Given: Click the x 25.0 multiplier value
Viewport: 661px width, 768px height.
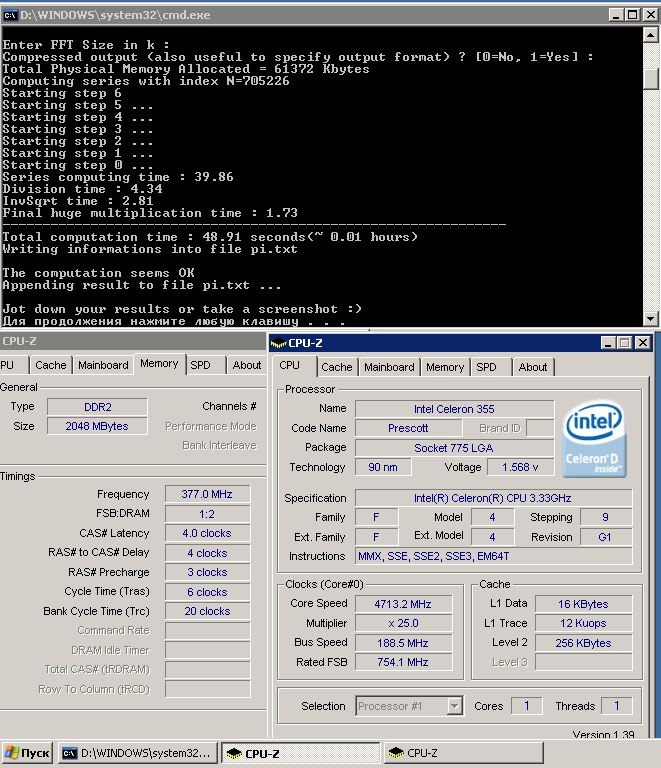Looking at the screenshot, I should pyautogui.click(x=403, y=623).
